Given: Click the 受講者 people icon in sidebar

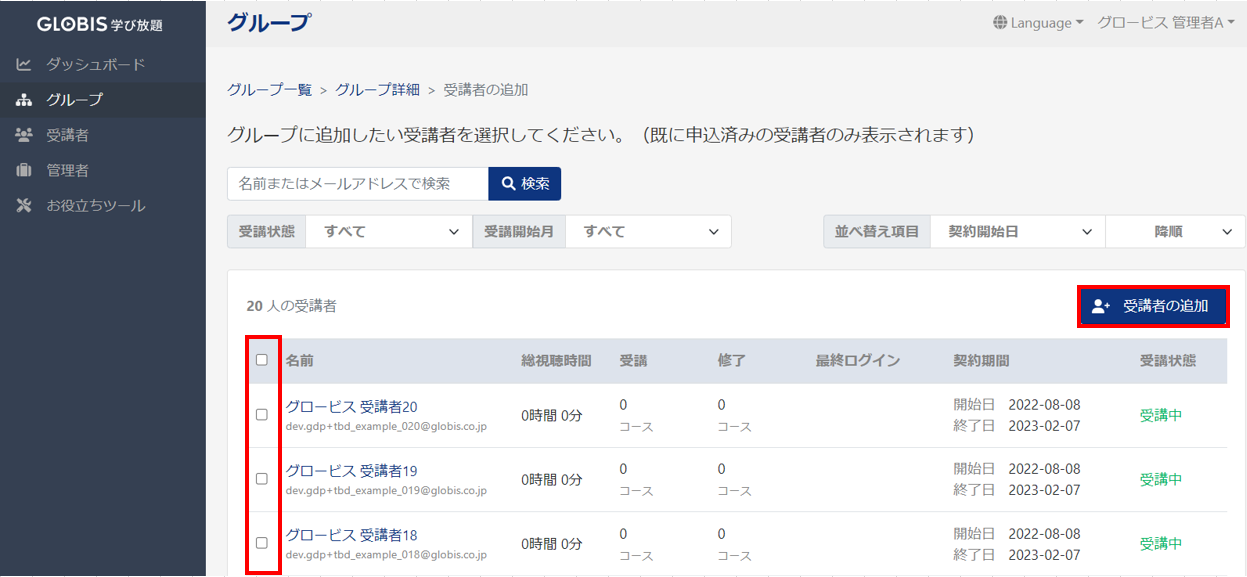Looking at the screenshot, I should point(24,135).
